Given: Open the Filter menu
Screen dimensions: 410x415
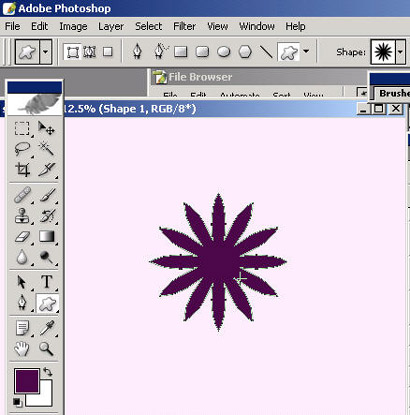Looking at the screenshot, I should coord(184,26).
